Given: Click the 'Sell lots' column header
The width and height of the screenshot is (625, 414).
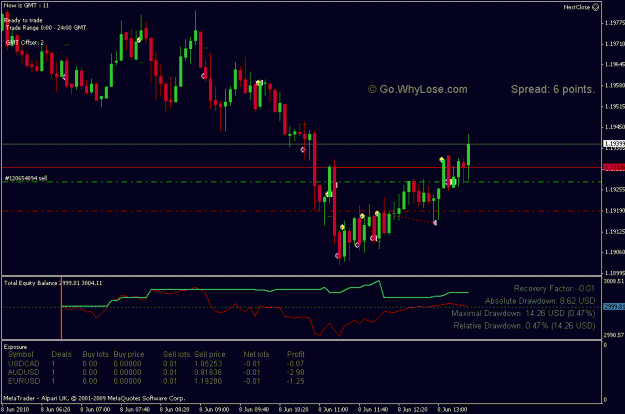Looking at the screenshot, I should 177,354.
